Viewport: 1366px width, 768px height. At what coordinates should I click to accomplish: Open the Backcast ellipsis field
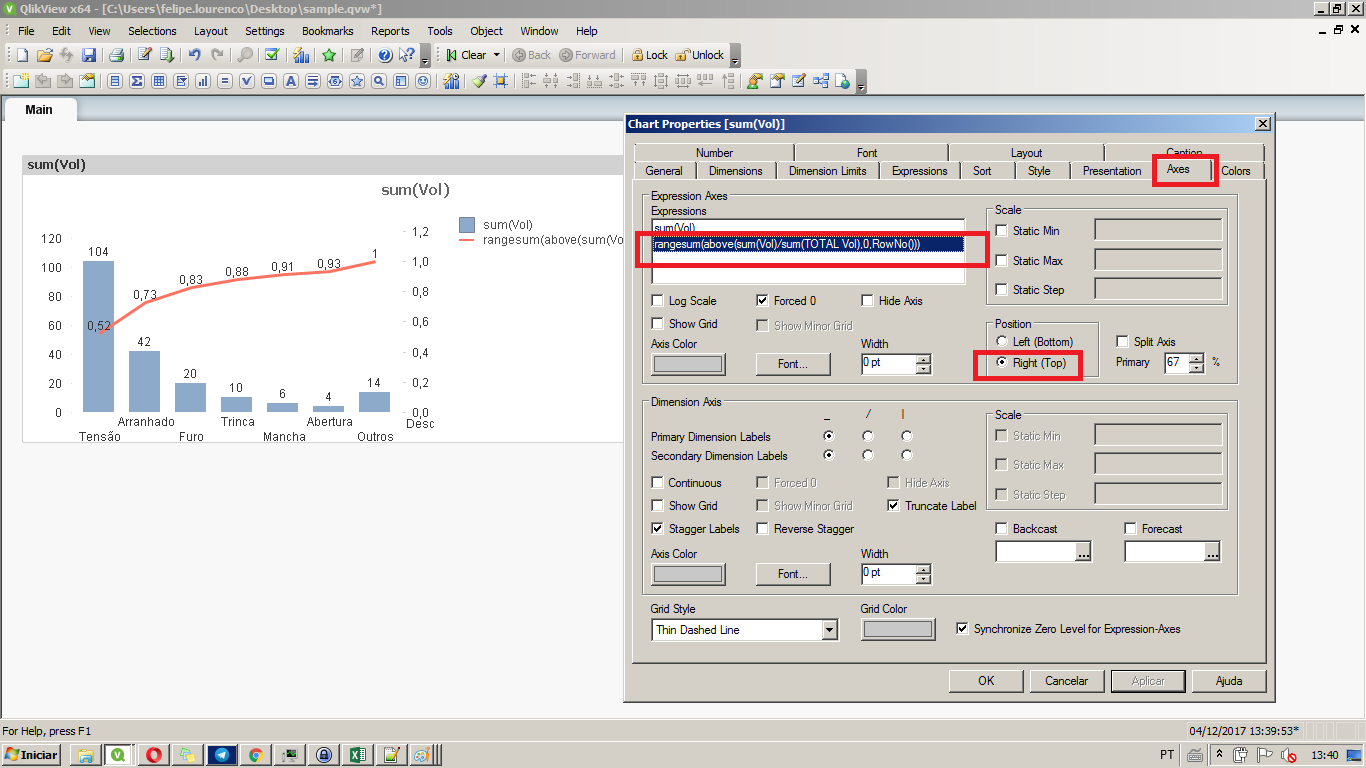[1082, 552]
